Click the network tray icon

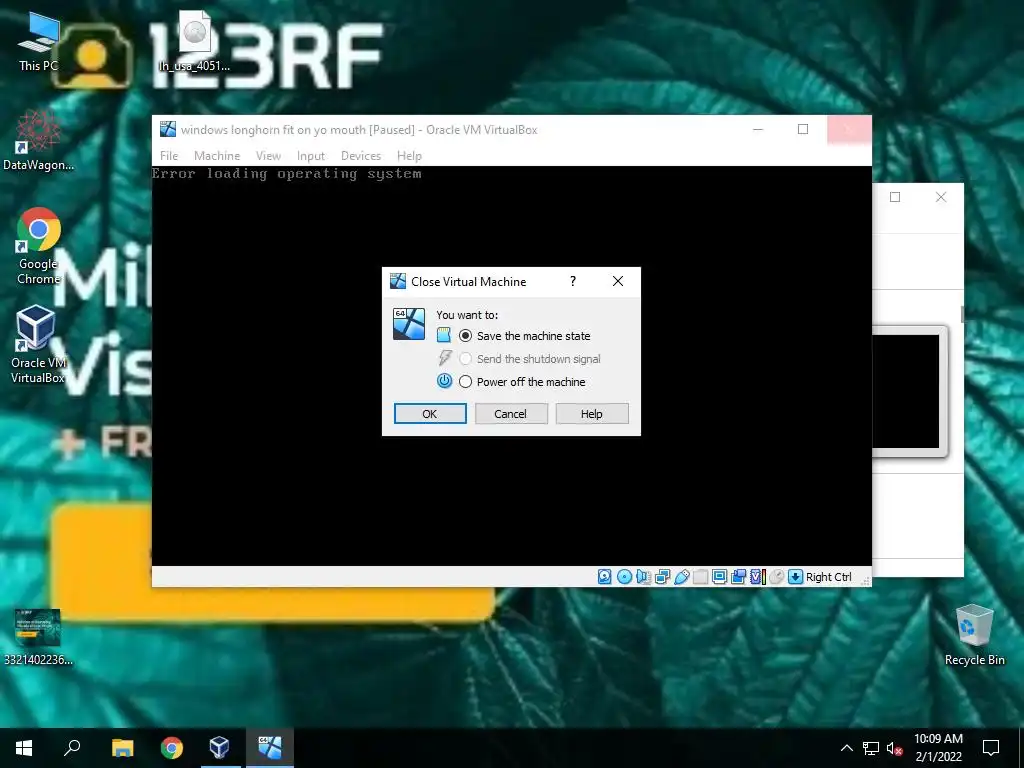click(871, 748)
